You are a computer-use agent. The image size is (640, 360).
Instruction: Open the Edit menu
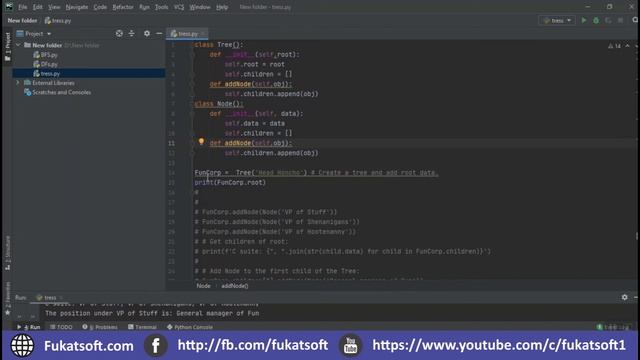point(38,7)
